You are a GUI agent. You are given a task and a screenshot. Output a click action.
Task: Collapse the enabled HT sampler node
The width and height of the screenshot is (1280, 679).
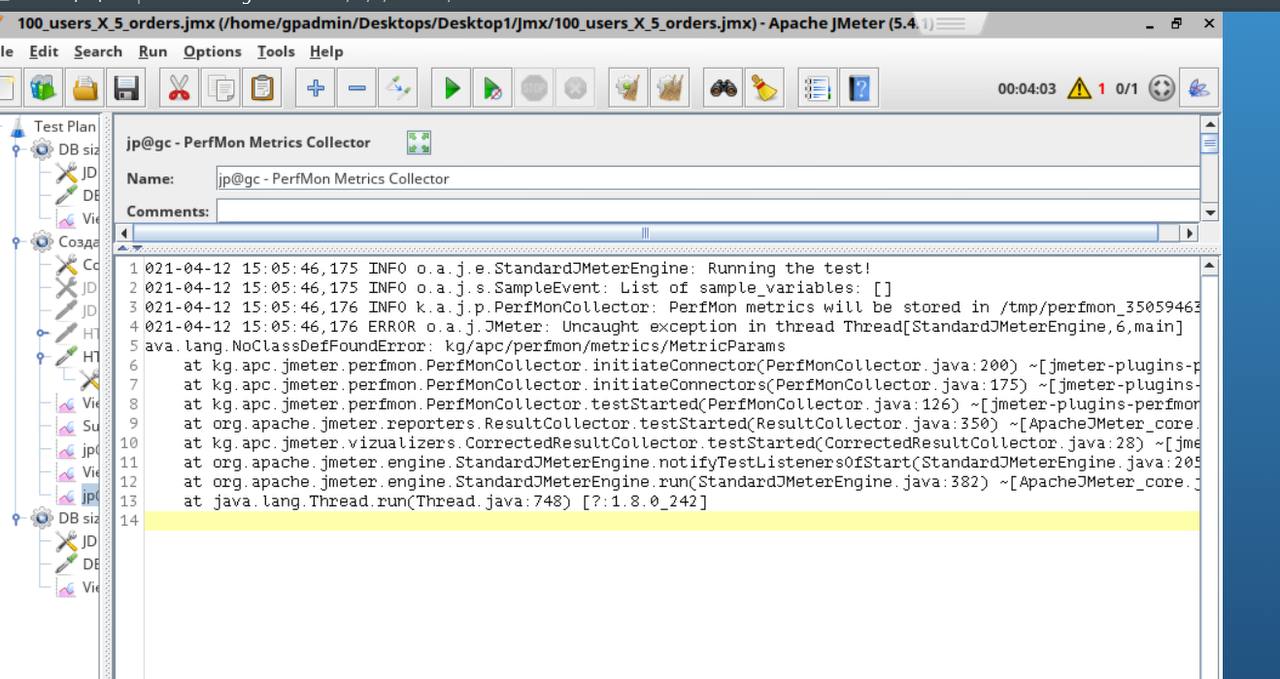(41, 356)
